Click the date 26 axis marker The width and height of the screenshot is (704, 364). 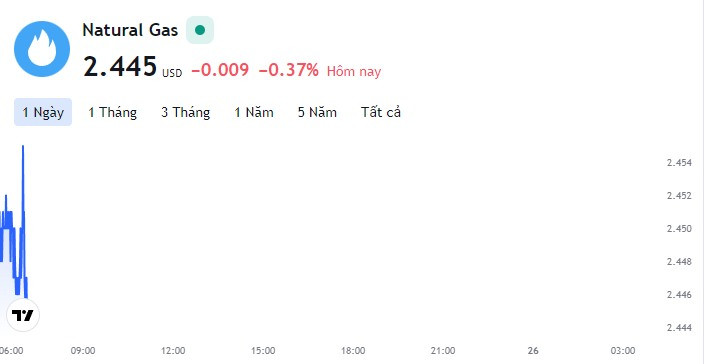pyautogui.click(x=533, y=351)
